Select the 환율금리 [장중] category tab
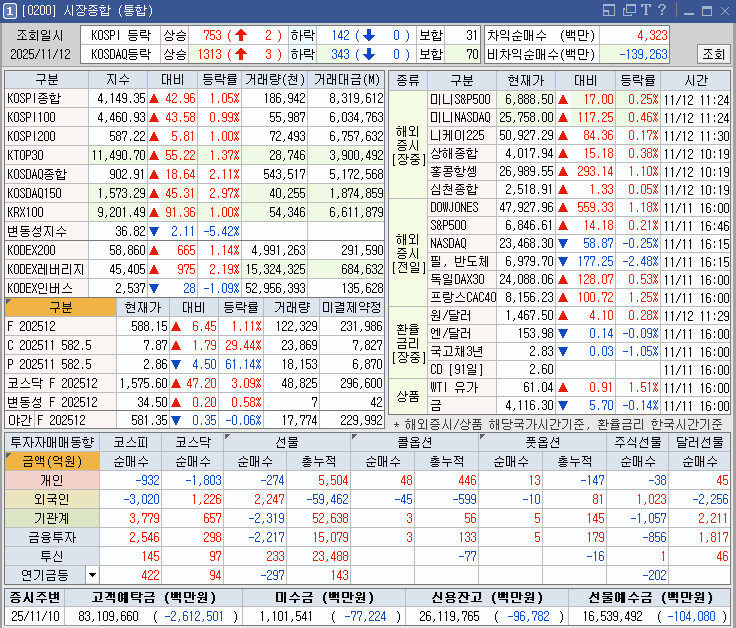 click(x=408, y=342)
